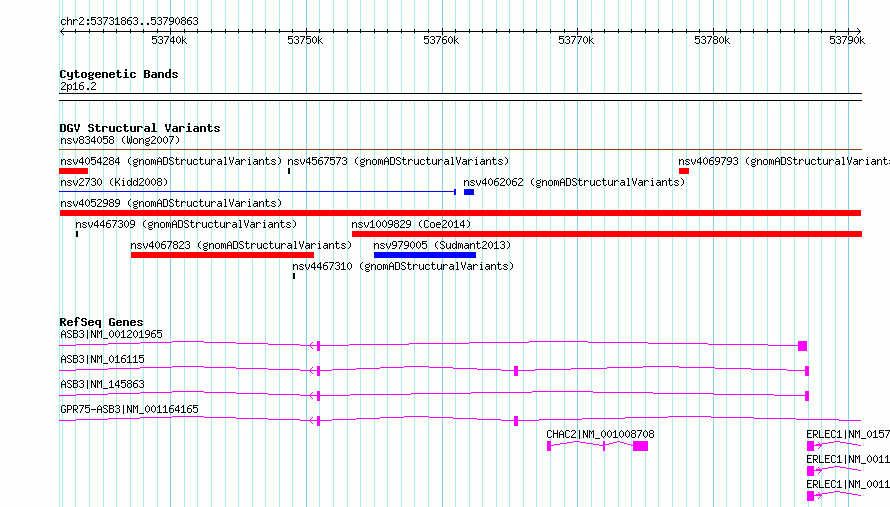Click the thin blue nsv2730 line

point(258,192)
